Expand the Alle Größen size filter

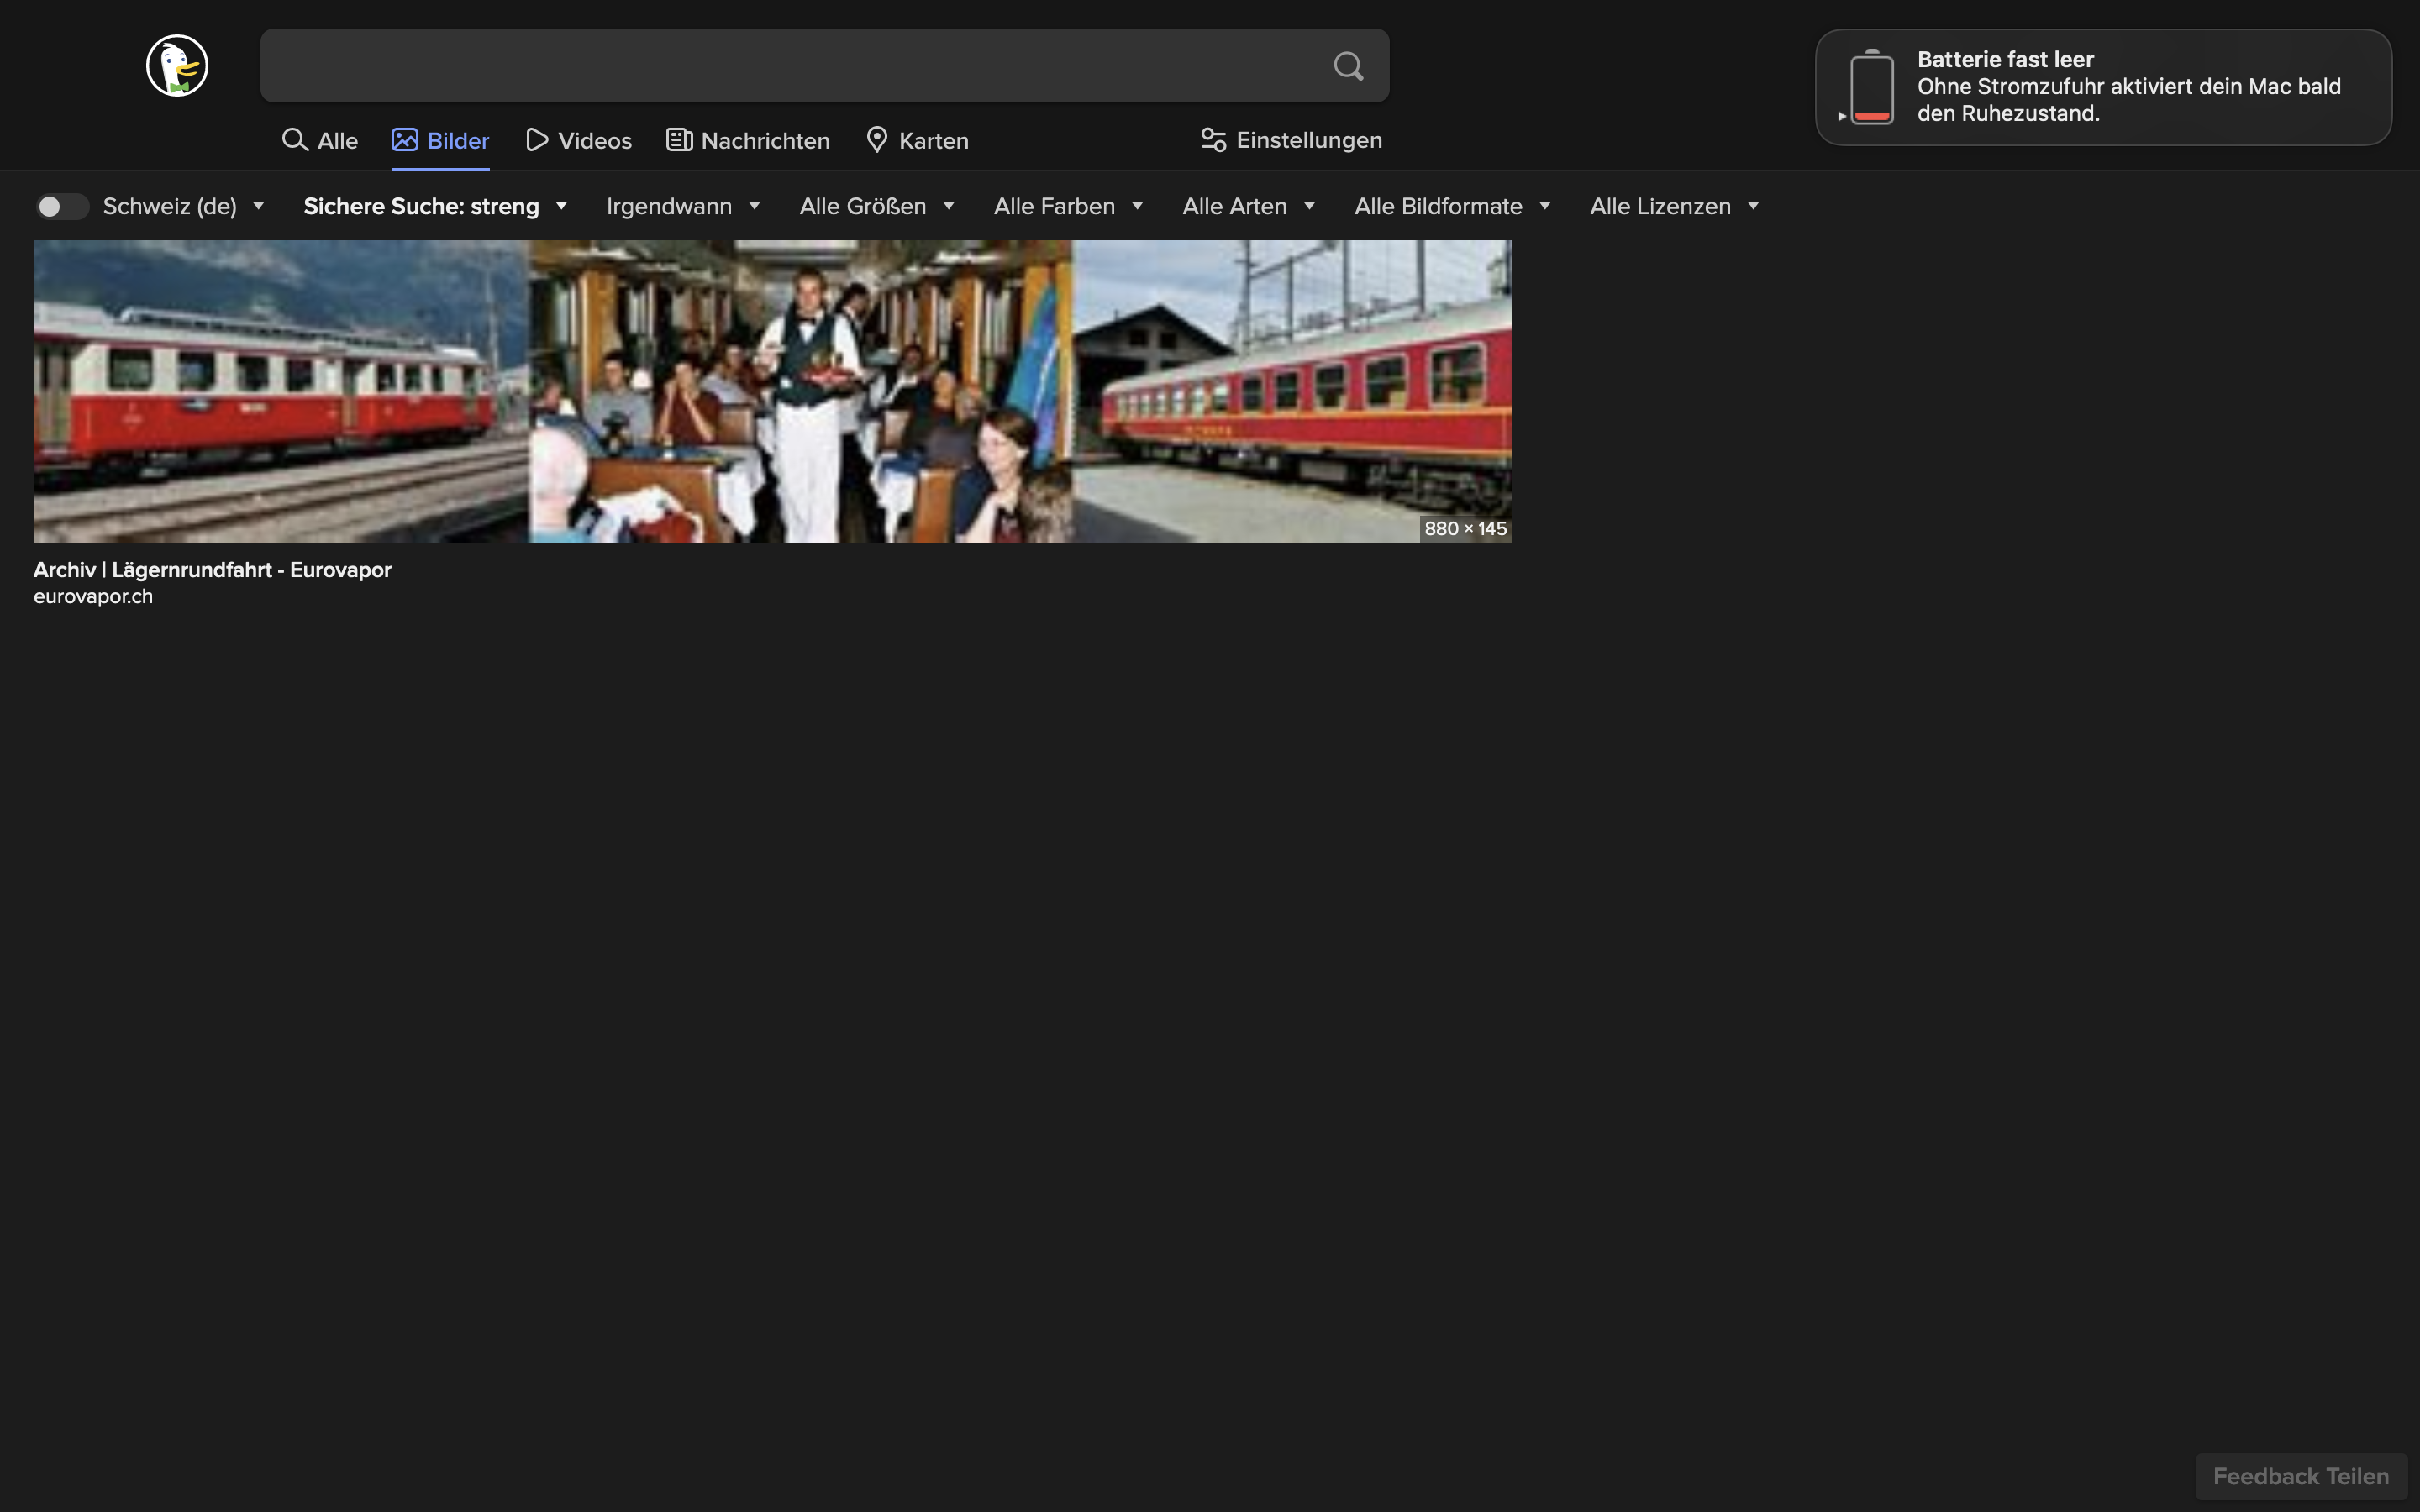point(876,206)
